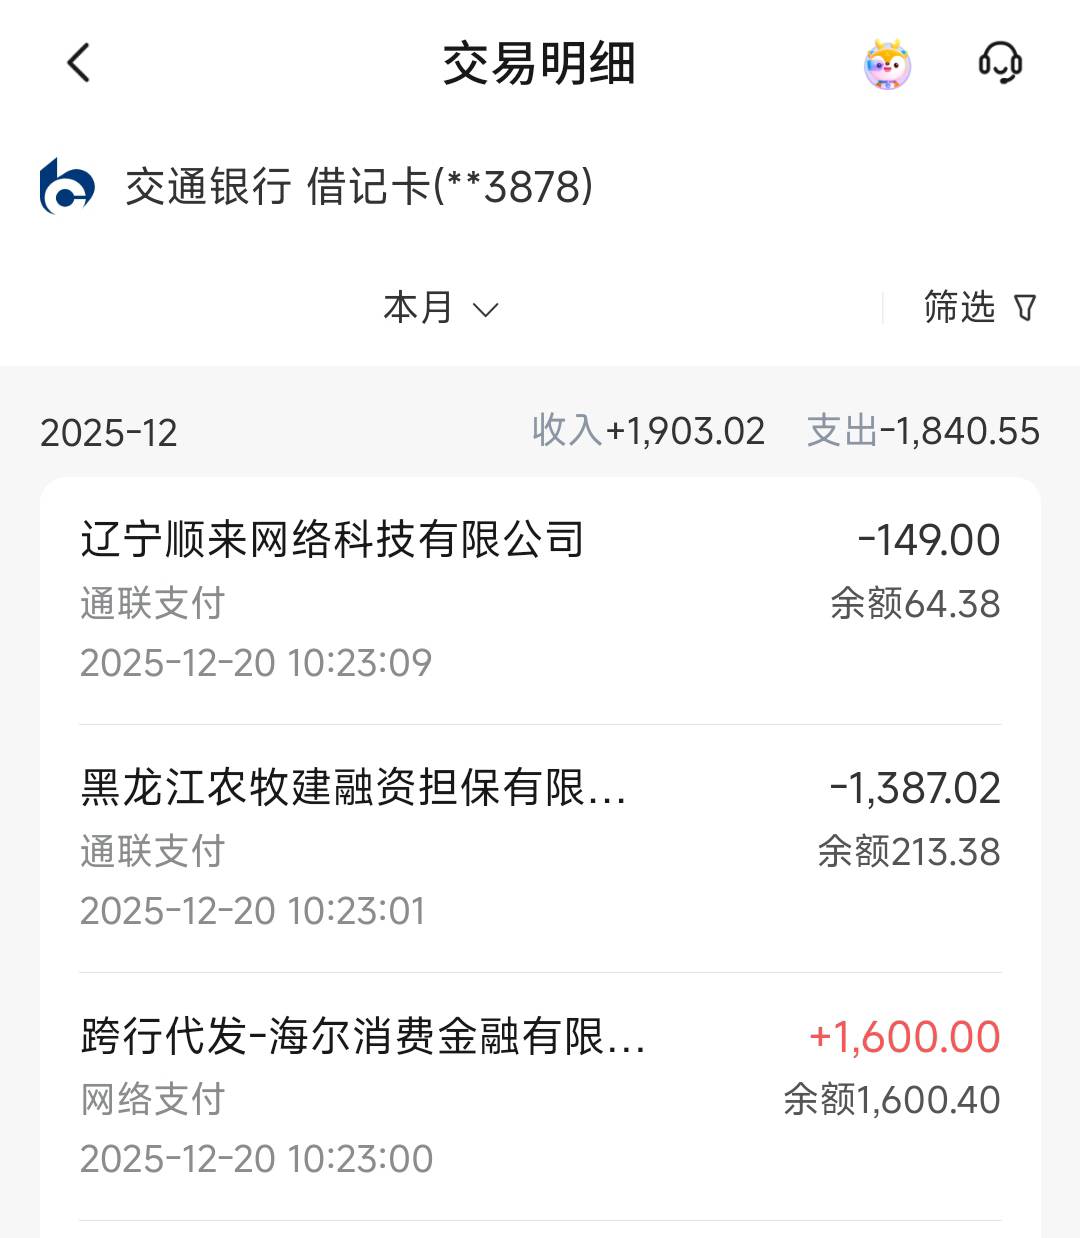
Task: Contact customer service via headset icon
Action: (x=999, y=63)
